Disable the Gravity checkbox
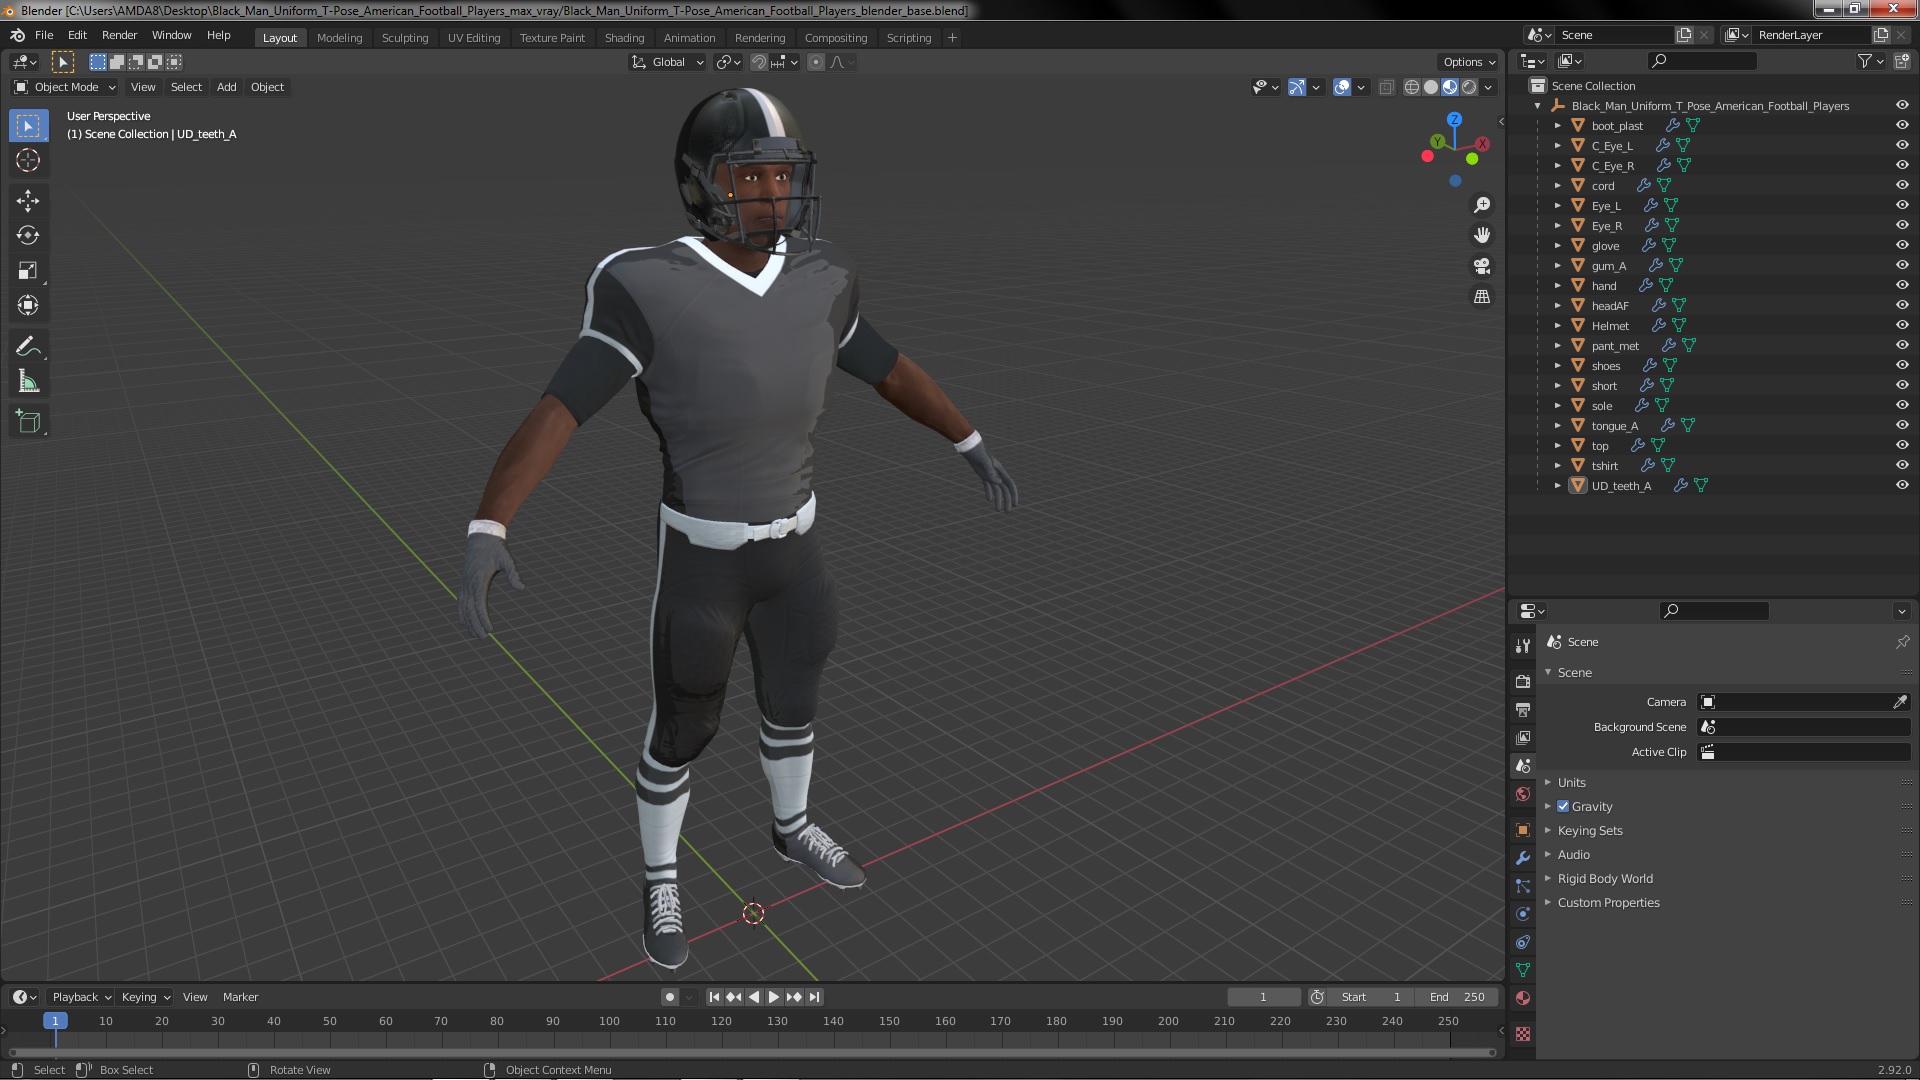Image resolution: width=1920 pixels, height=1080 pixels. pyautogui.click(x=1563, y=806)
